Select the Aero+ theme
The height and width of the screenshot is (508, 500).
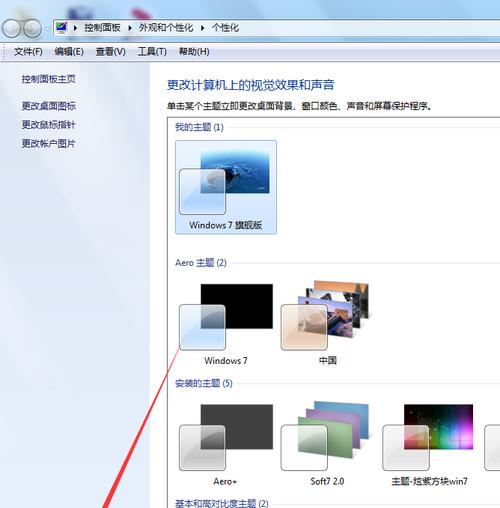click(x=226, y=445)
